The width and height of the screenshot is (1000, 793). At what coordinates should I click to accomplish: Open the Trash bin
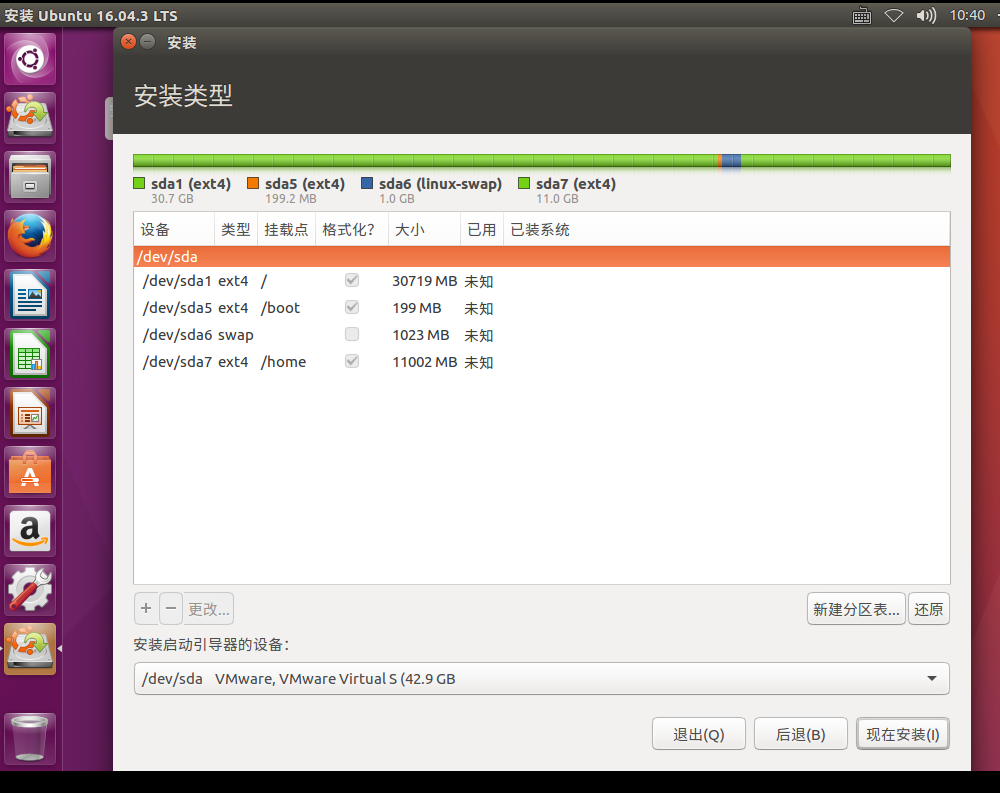pyautogui.click(x=30, y=738)
